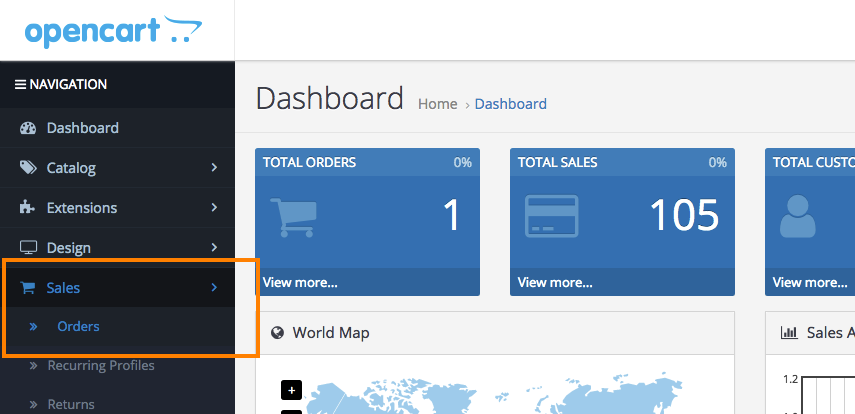Collapse the Sales menu chevron

point(214,288)
